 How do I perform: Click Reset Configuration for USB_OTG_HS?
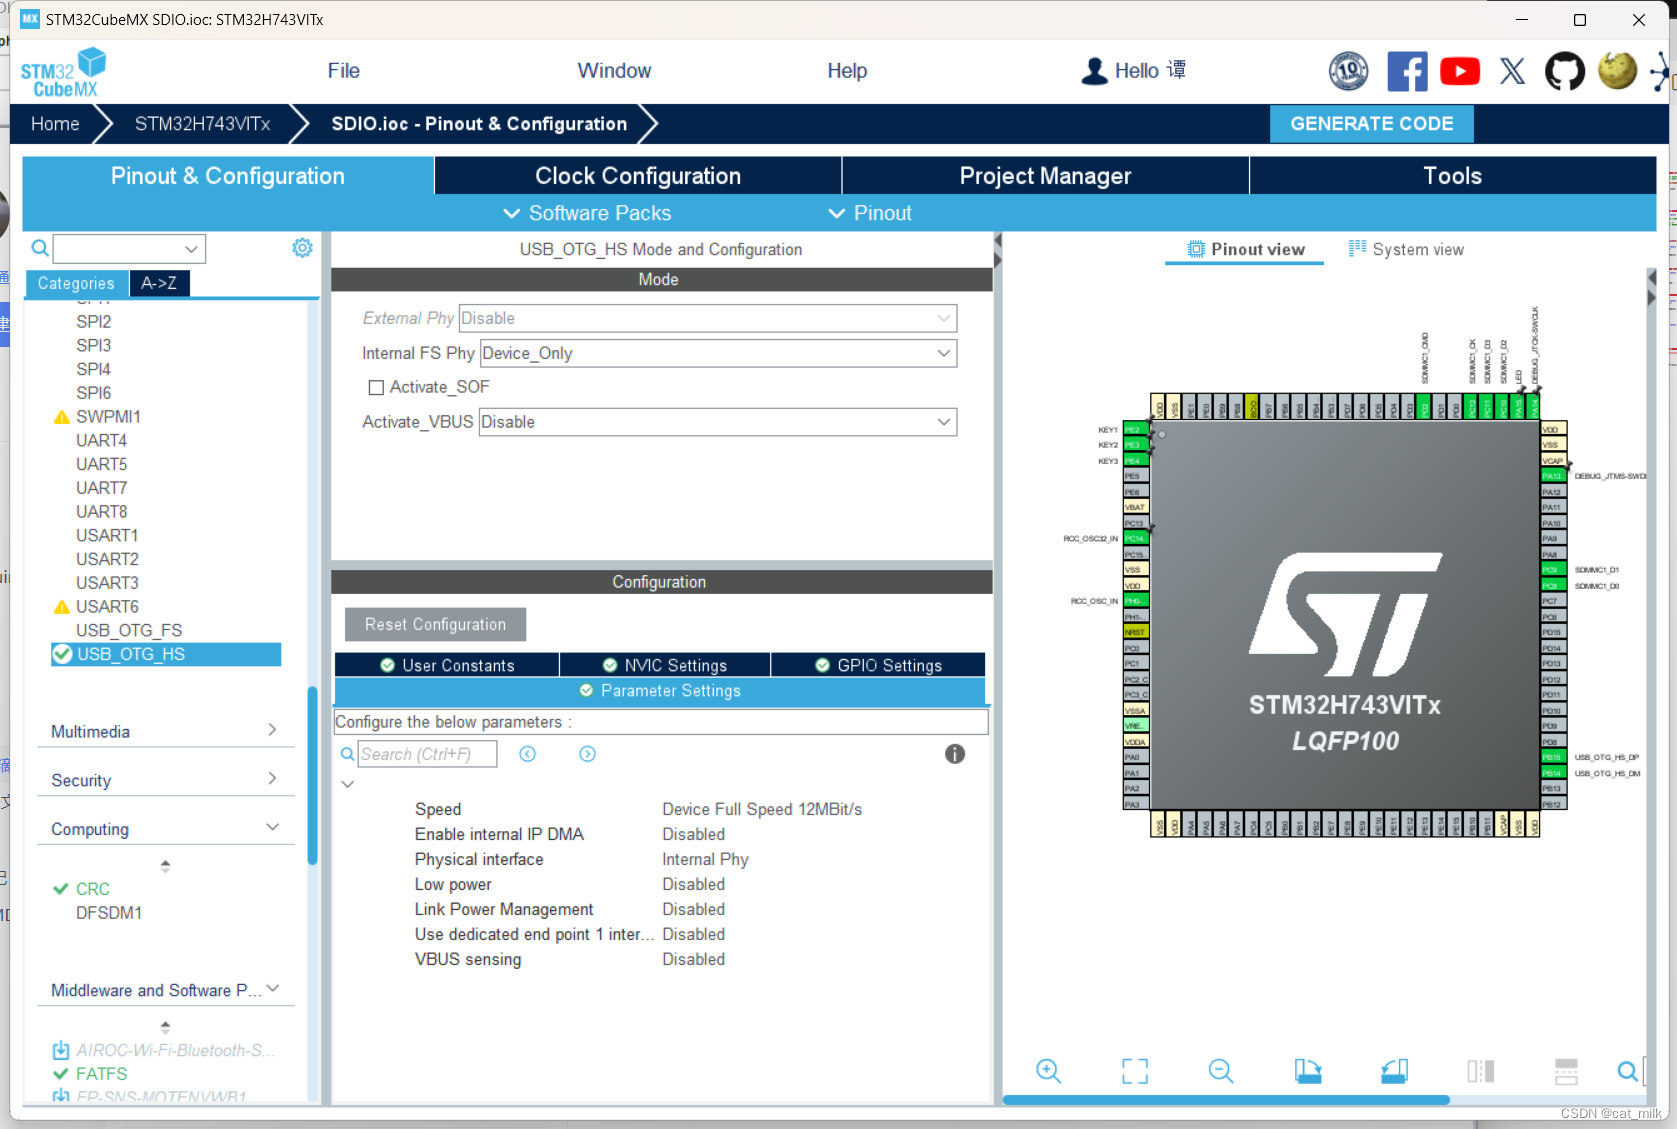pos(435,624)
